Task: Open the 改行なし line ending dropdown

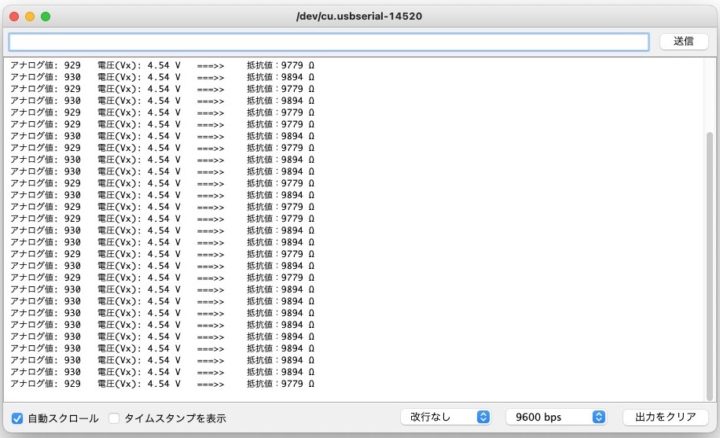Action: 445,417
